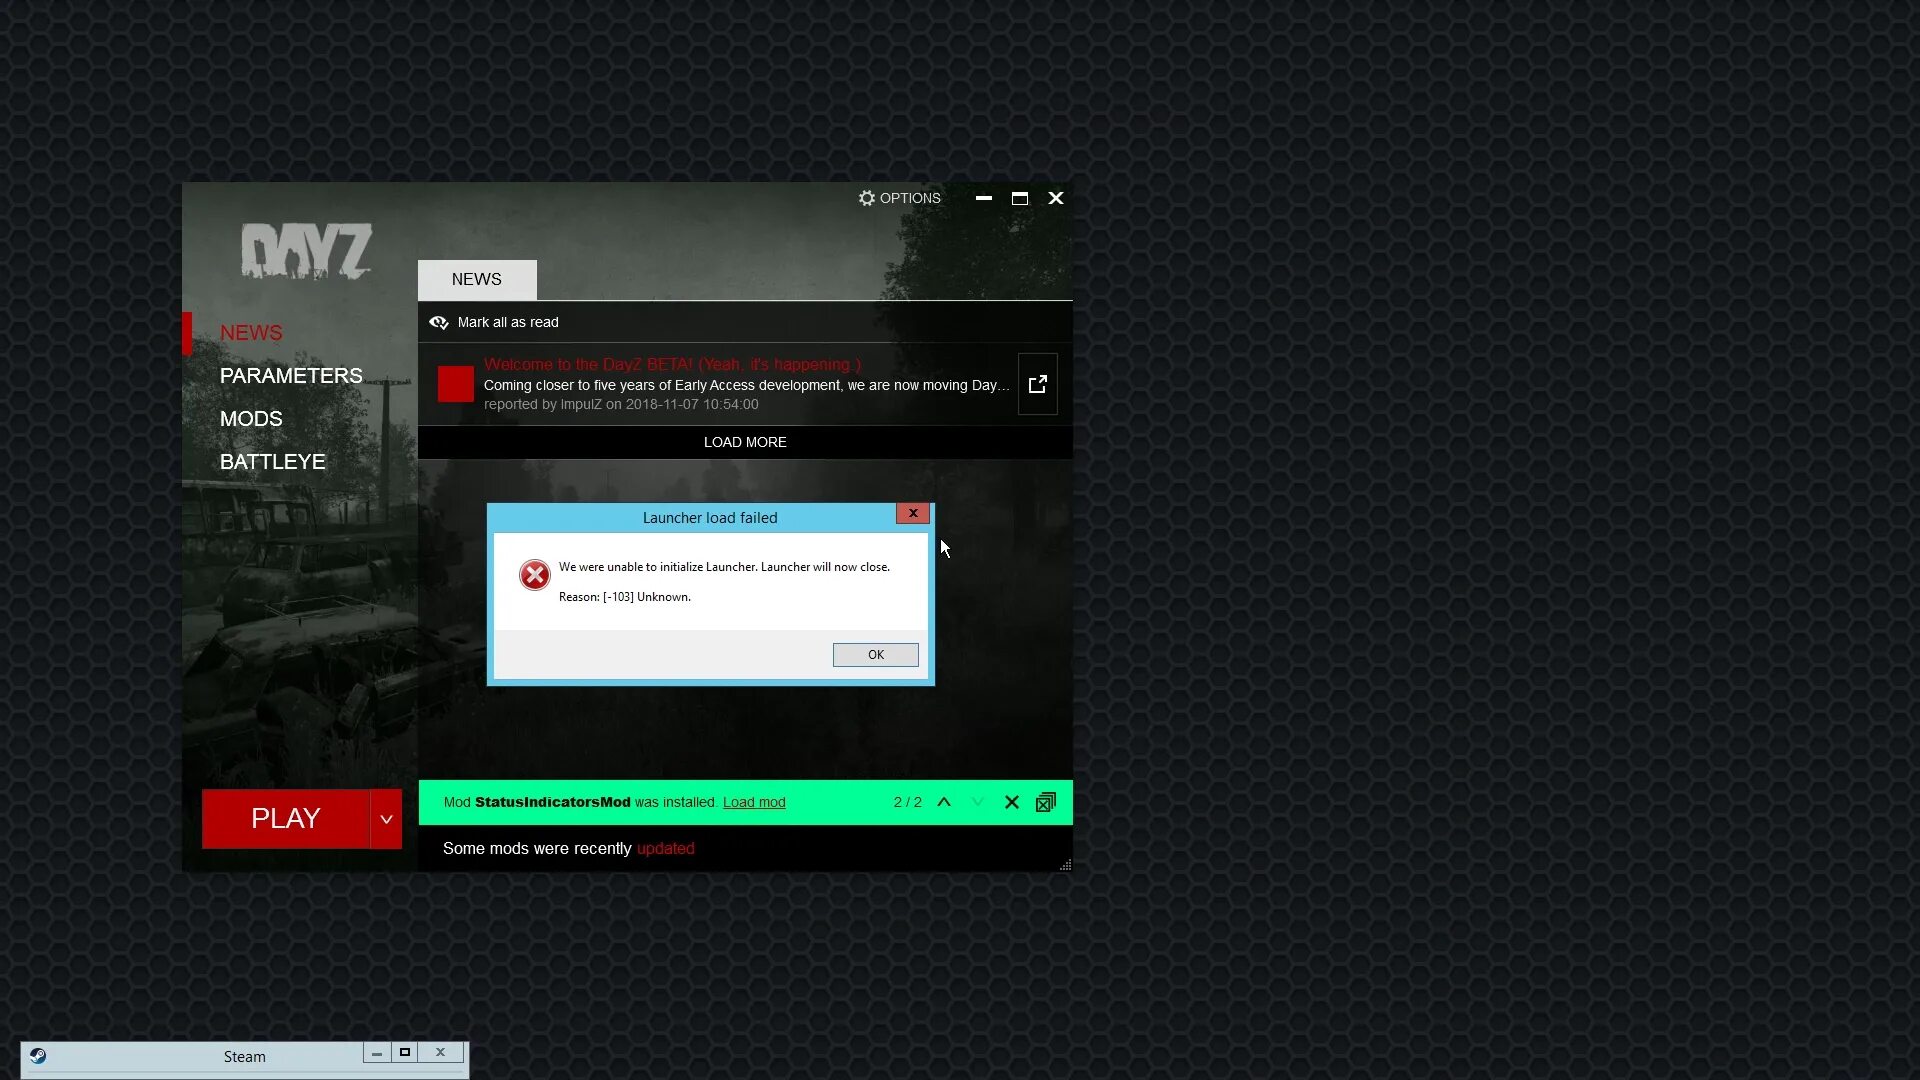Click the DayZ logo
Viewport: 1920px width, 1080px height.
tap(306, 251)
